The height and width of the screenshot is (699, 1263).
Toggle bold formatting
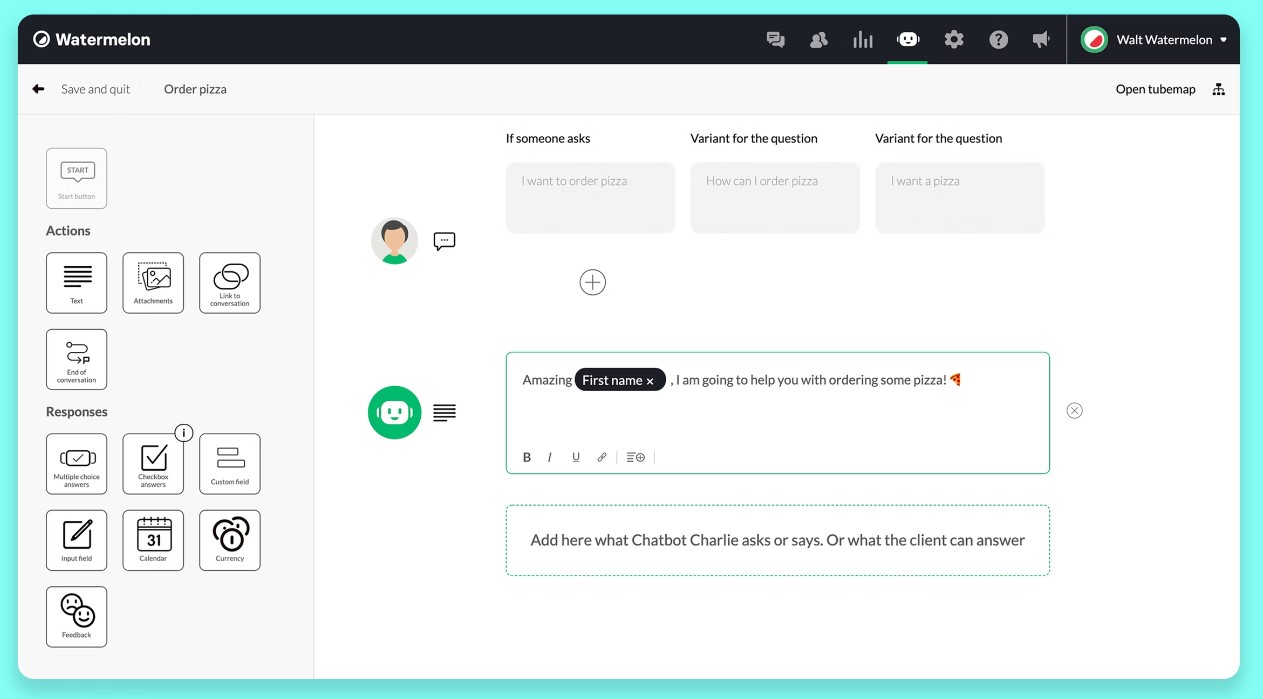tap(527, 457)
